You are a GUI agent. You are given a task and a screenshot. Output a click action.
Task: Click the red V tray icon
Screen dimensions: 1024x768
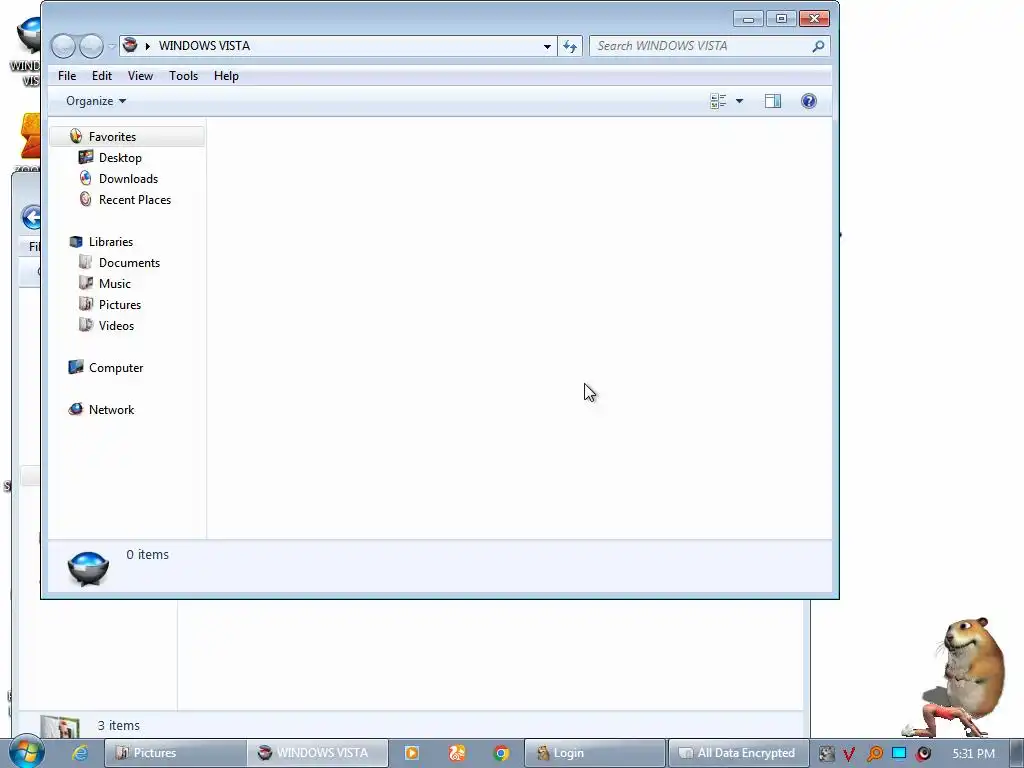pyautogui.click(x=849, y=754)
